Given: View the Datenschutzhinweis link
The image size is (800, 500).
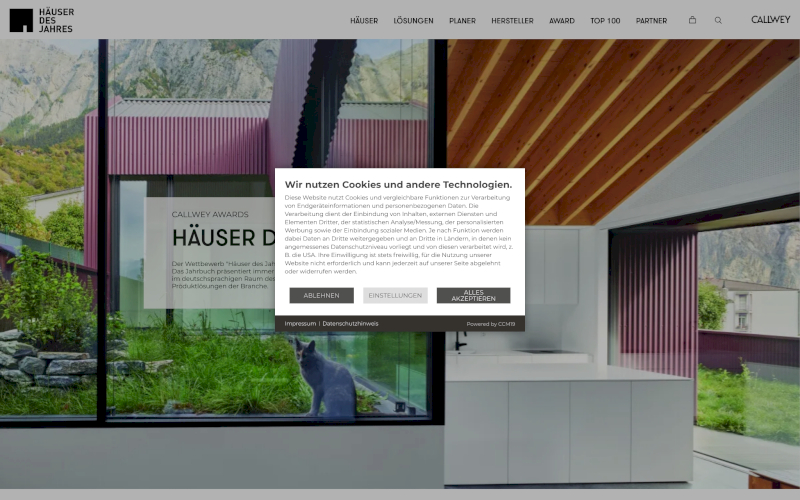Looking at the screenshot, I should click(350, 324).
